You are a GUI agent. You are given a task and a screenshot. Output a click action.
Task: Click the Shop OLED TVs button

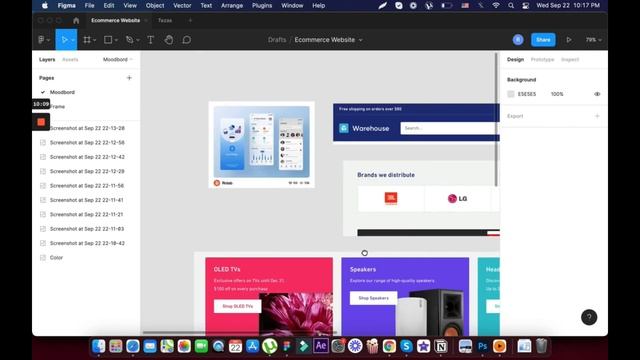click(238, 306)
